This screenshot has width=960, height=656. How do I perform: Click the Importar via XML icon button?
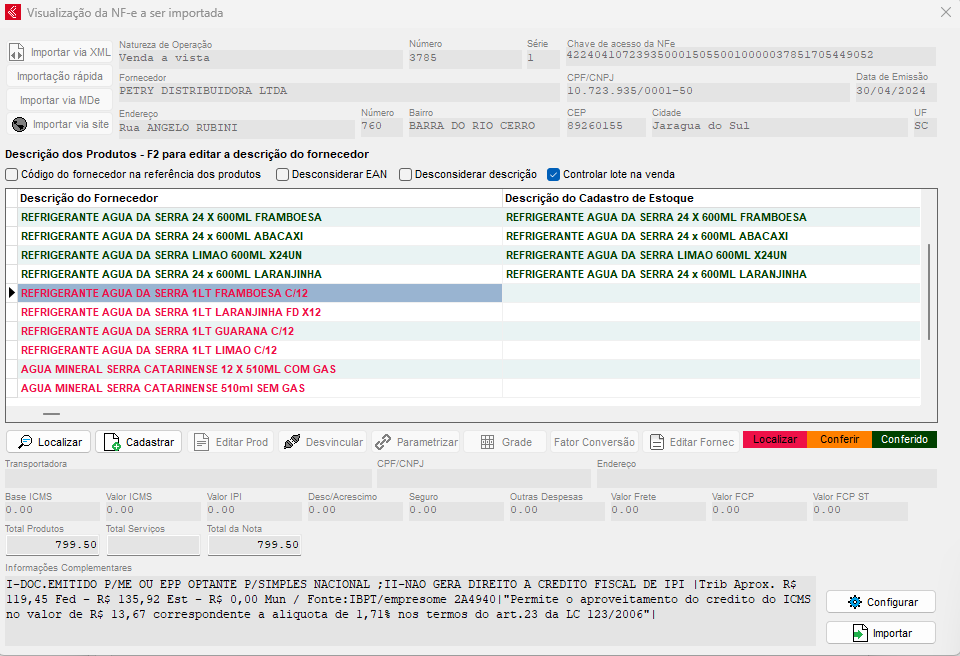[x=20, y=52]
